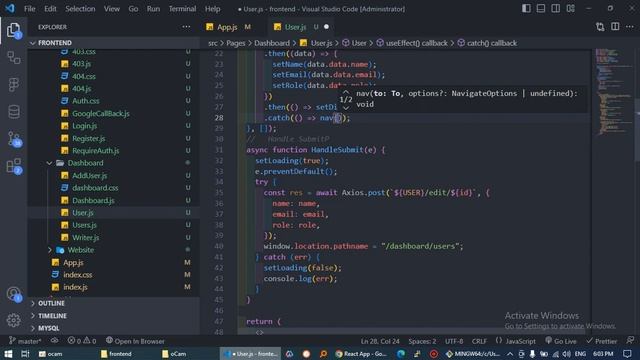
Task: Click Prettier status item
Action: 601,341
